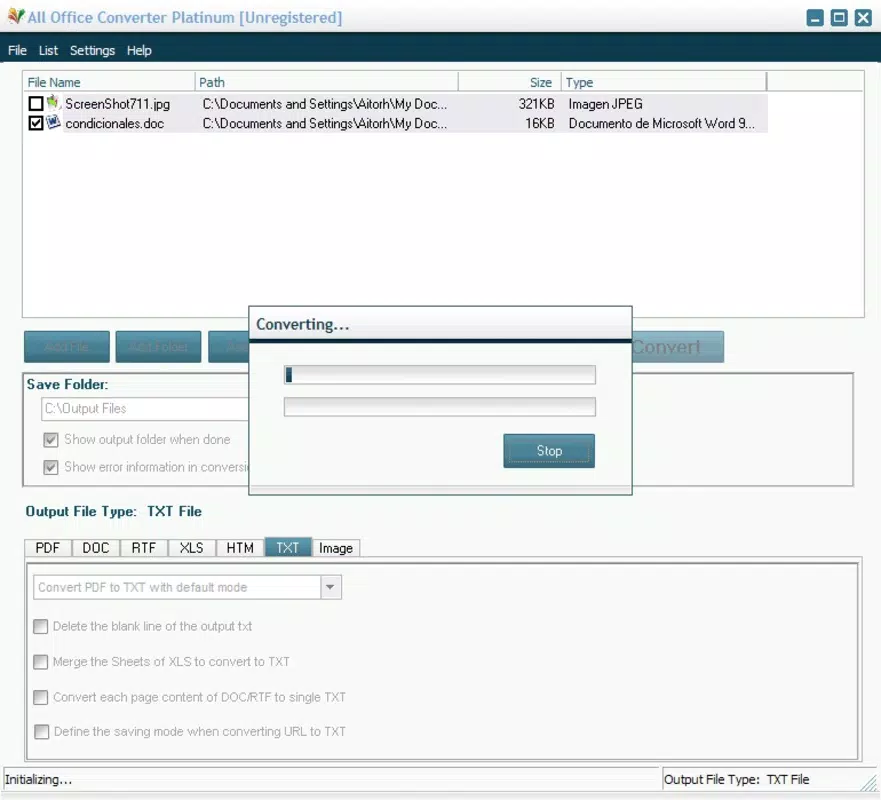The width and height of the screenshot is (881, 800).
Task: Switch to the XLS output tab
Action: coord(192,548)
